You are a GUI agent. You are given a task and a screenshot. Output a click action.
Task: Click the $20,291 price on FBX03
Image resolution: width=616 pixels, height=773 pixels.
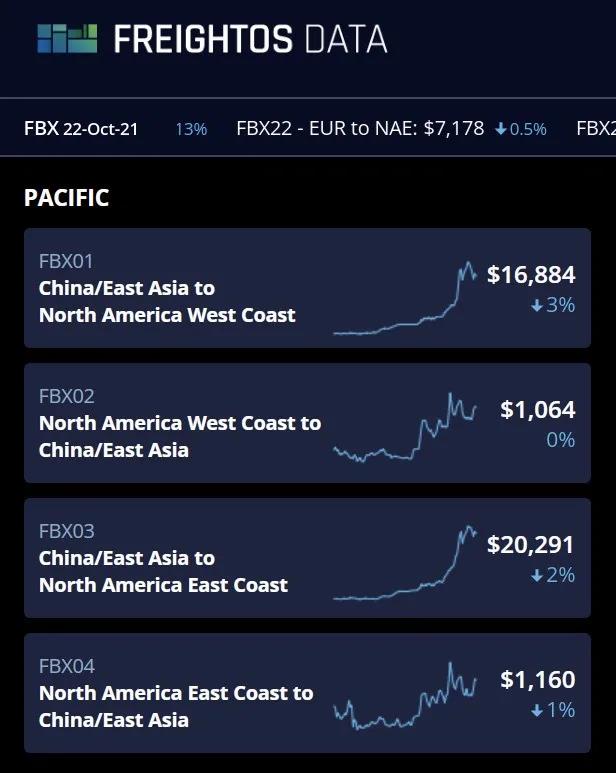coord(531,544)
